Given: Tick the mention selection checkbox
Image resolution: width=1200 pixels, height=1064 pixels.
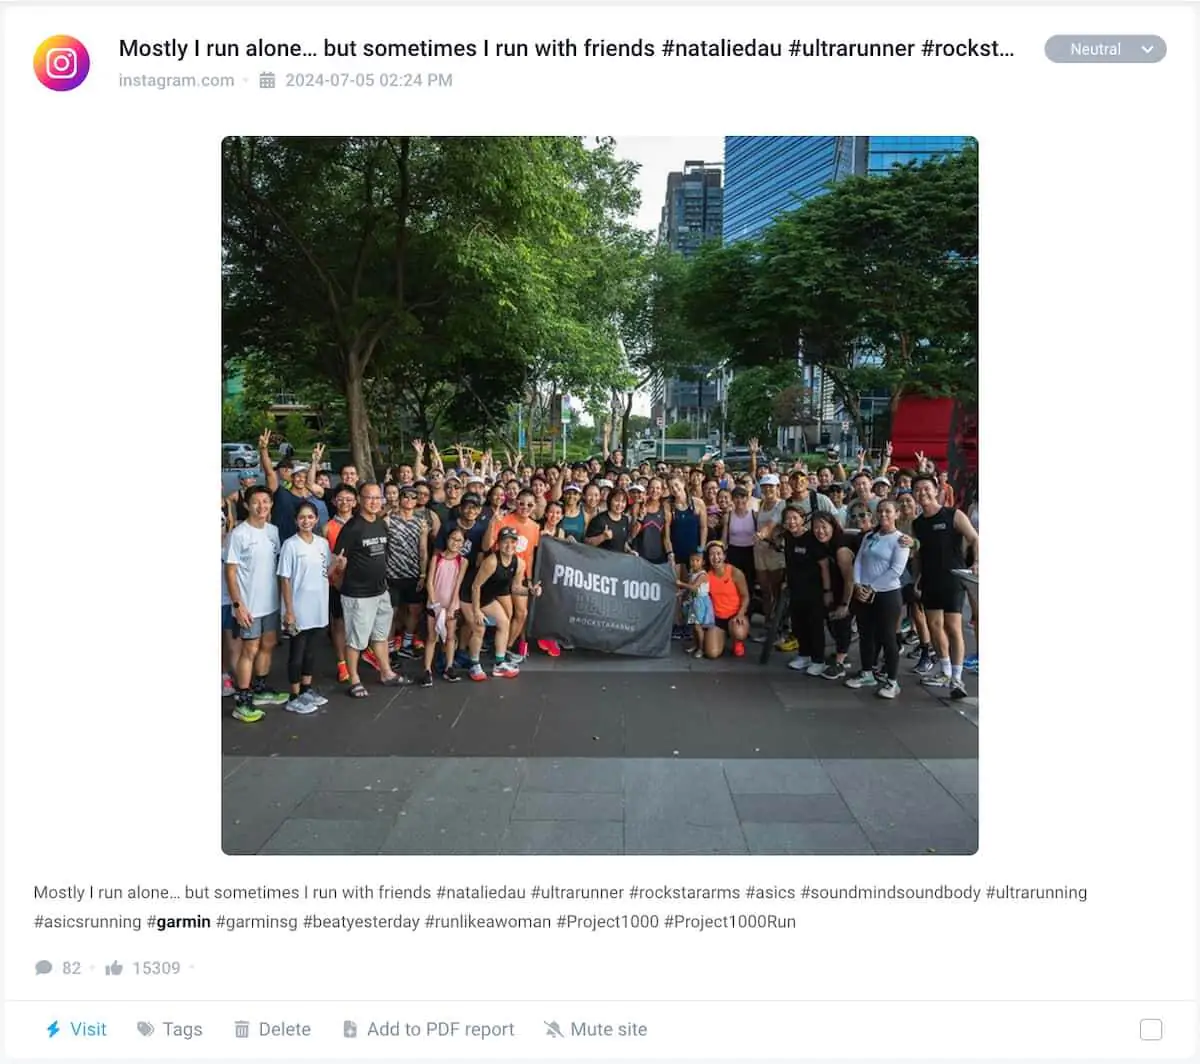Looking at the screenshot, I should tap(1151, 1029).
